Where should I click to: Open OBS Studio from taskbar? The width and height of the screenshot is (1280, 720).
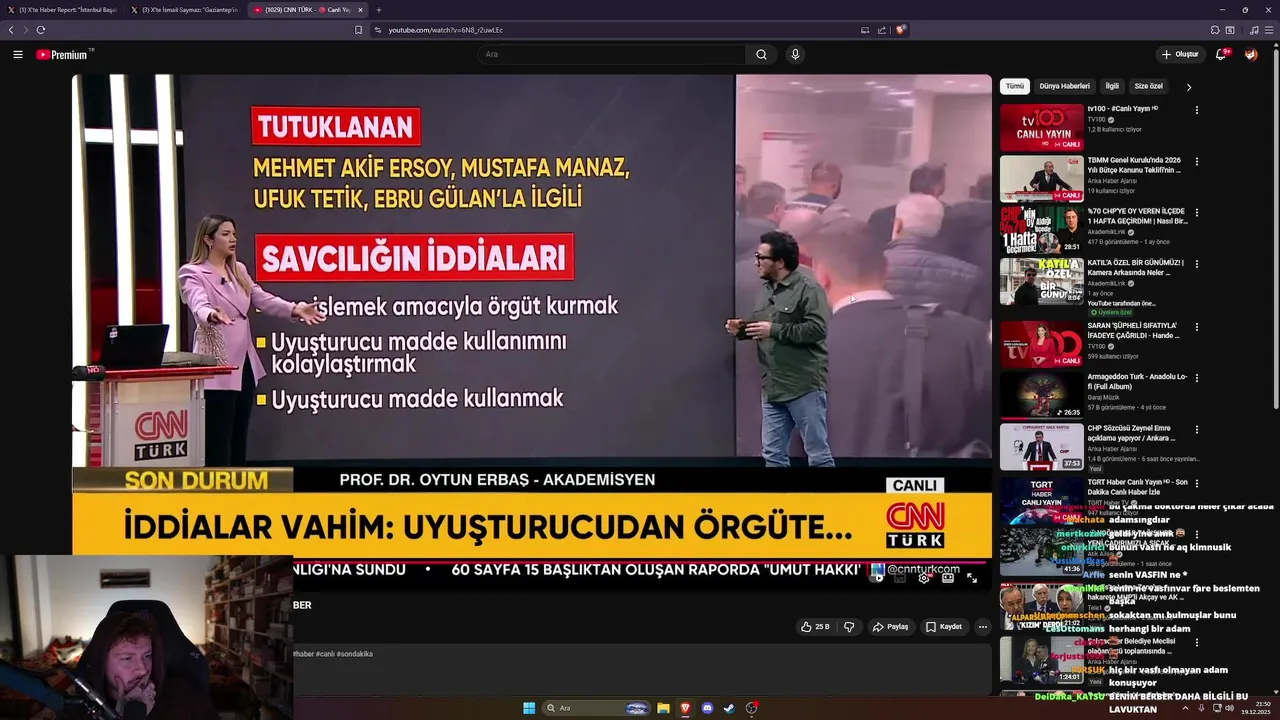751,708
